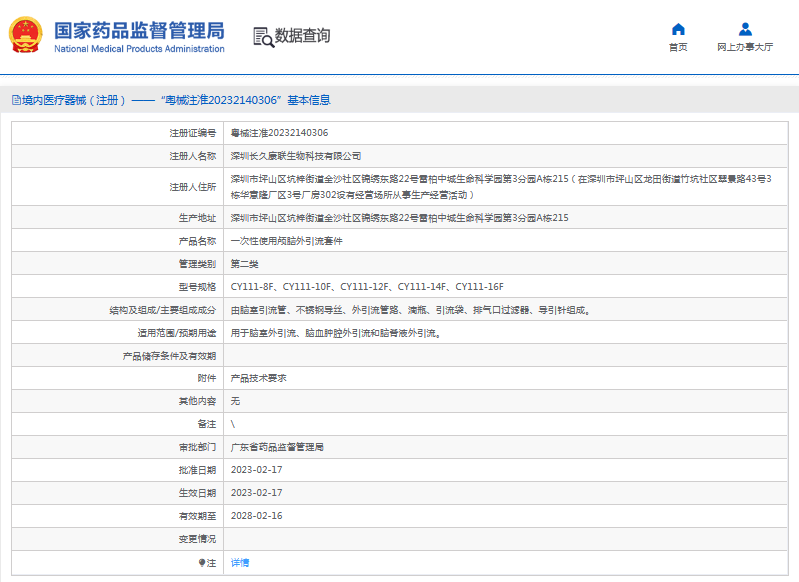
Task: Click the 附件 row label
Action: pyautogui.click(x=207, y=378)
